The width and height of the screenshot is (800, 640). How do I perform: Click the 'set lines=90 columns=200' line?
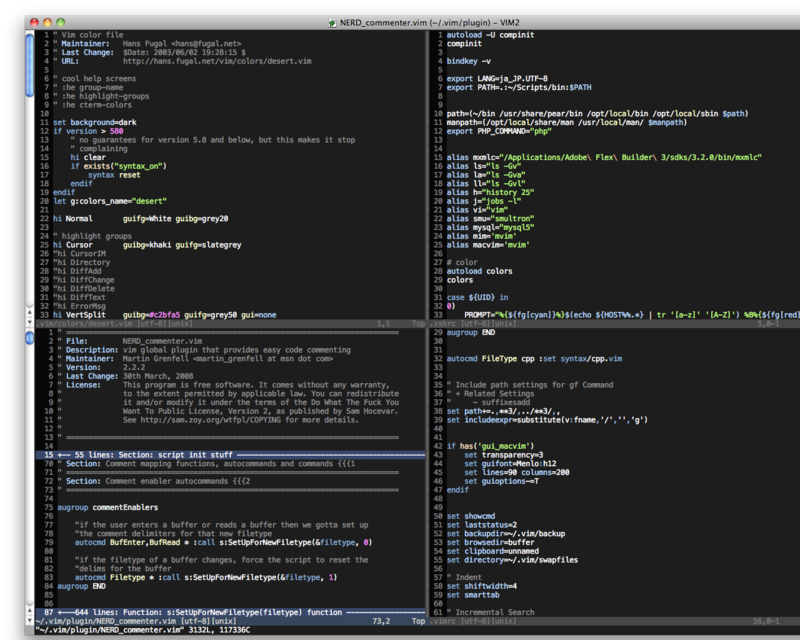coord(517,473)
